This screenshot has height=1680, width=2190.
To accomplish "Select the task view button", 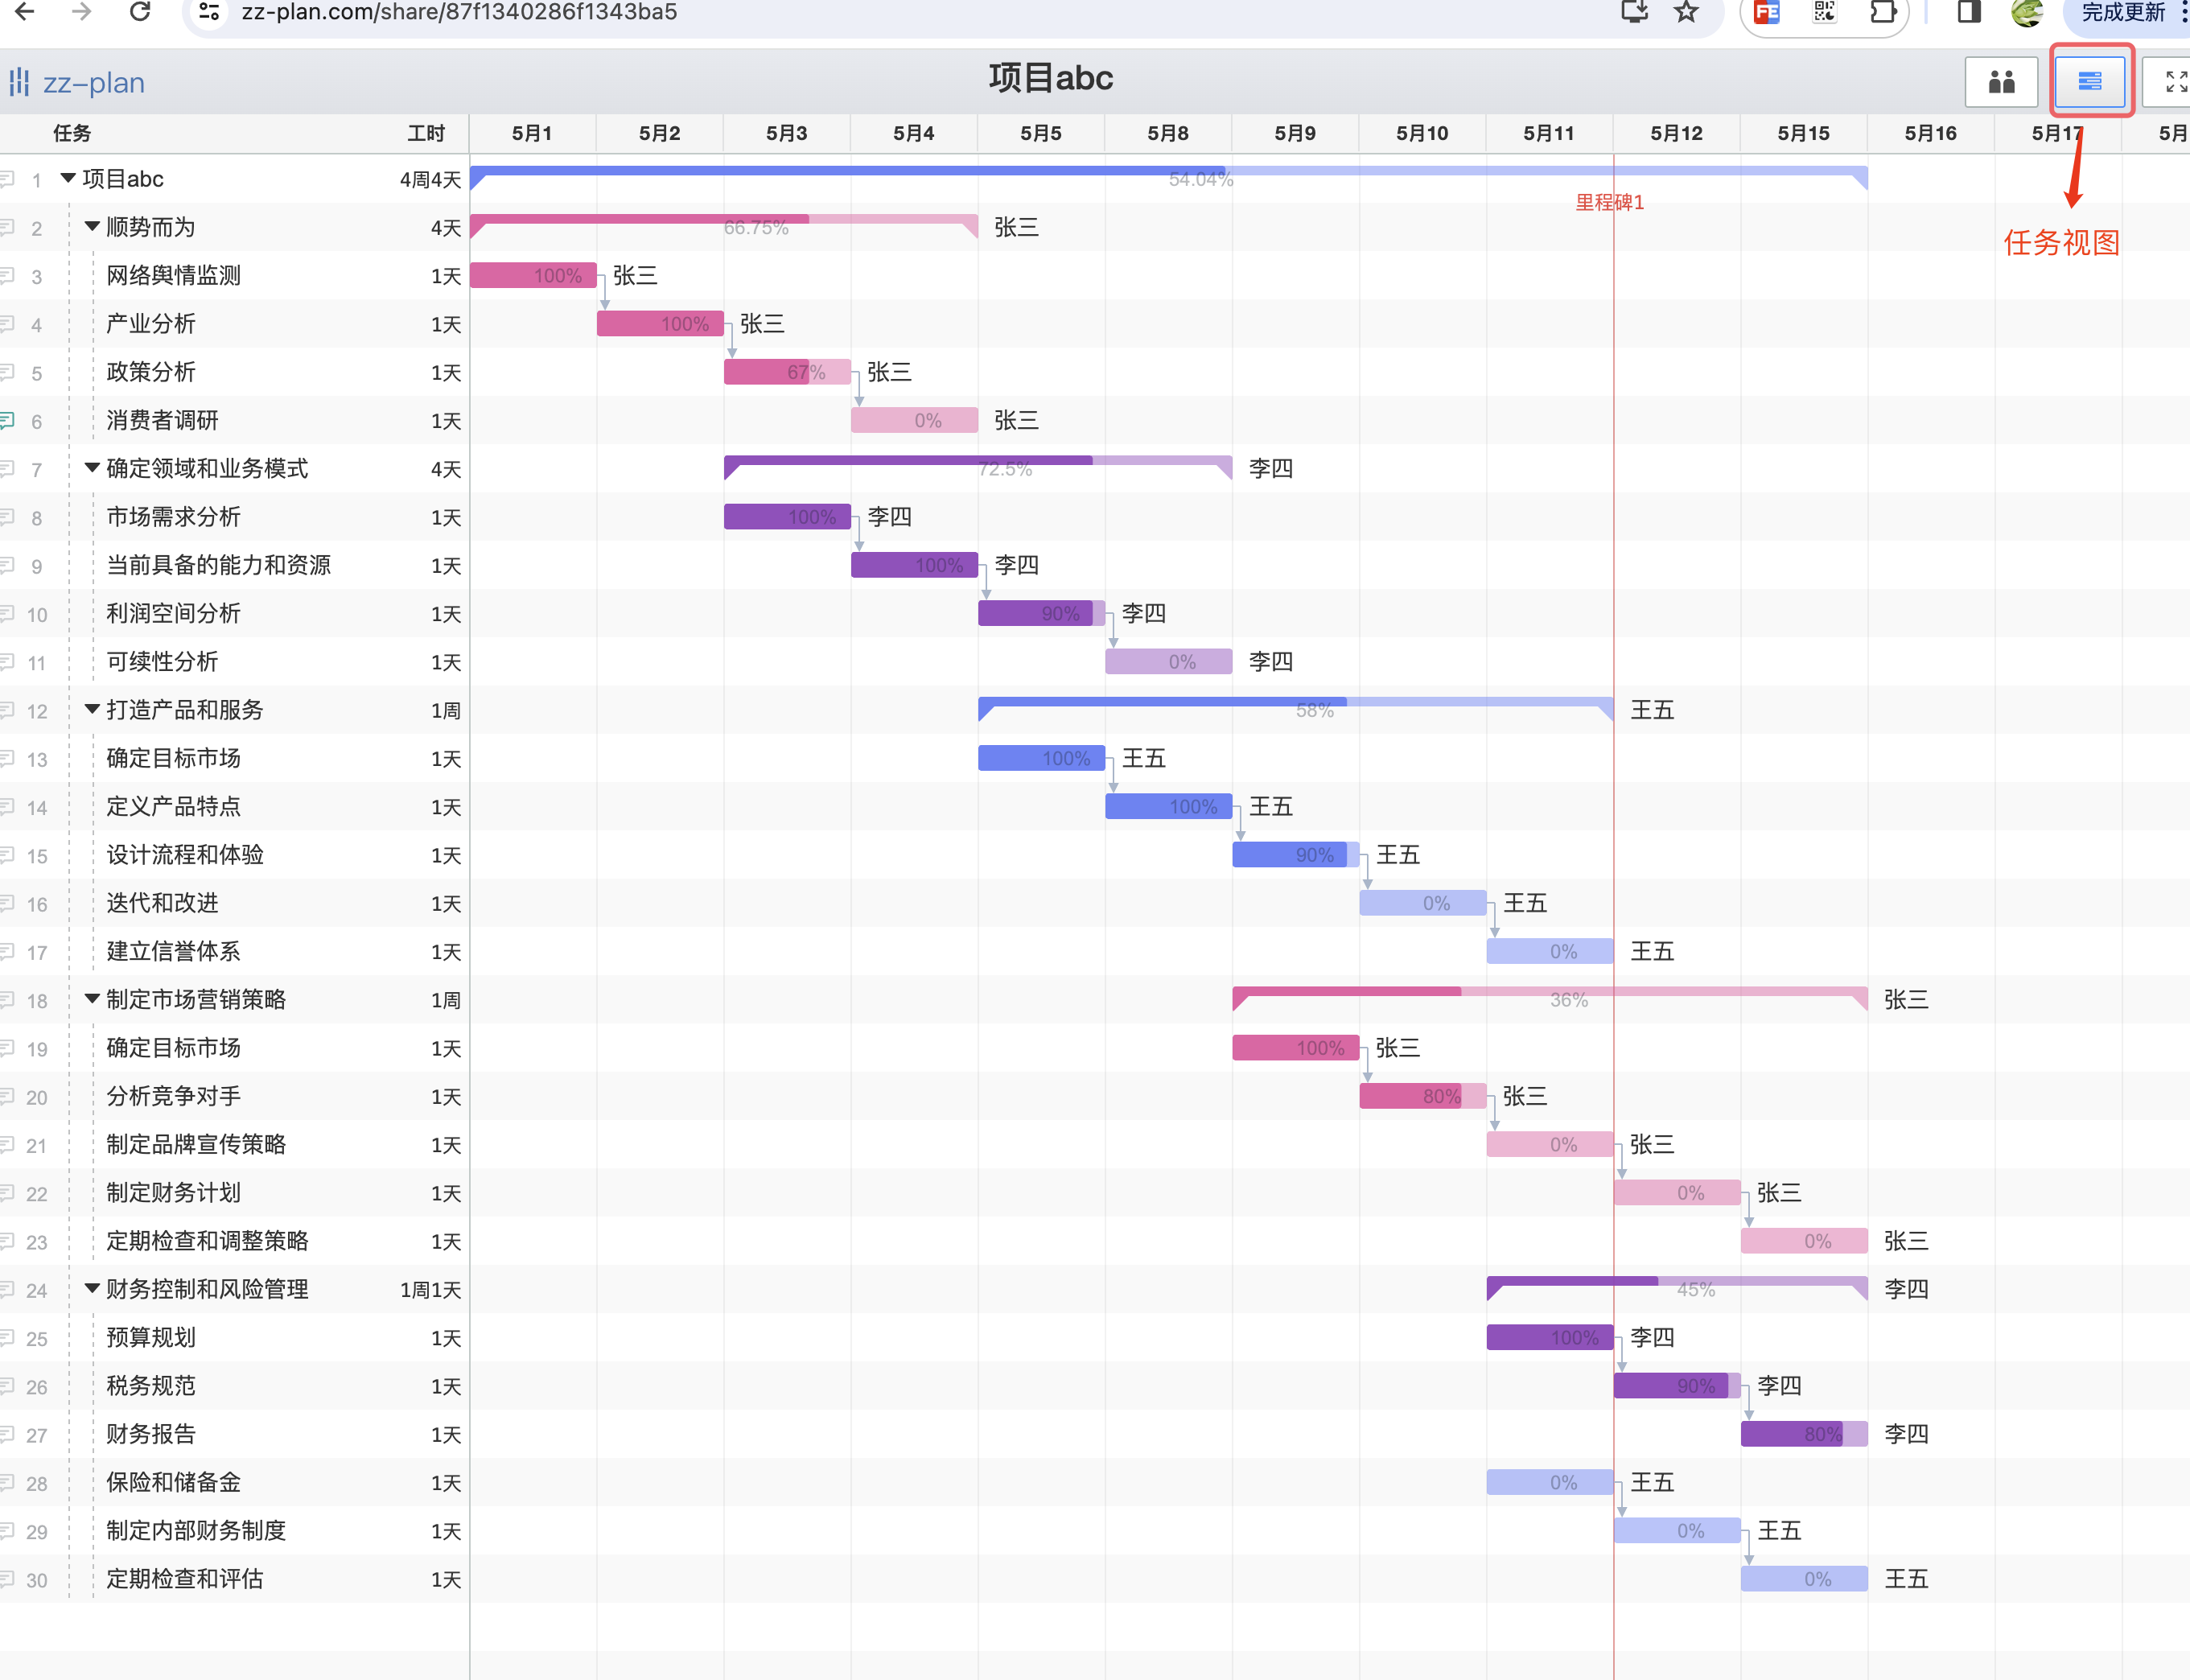I will tap(2090, 82).
